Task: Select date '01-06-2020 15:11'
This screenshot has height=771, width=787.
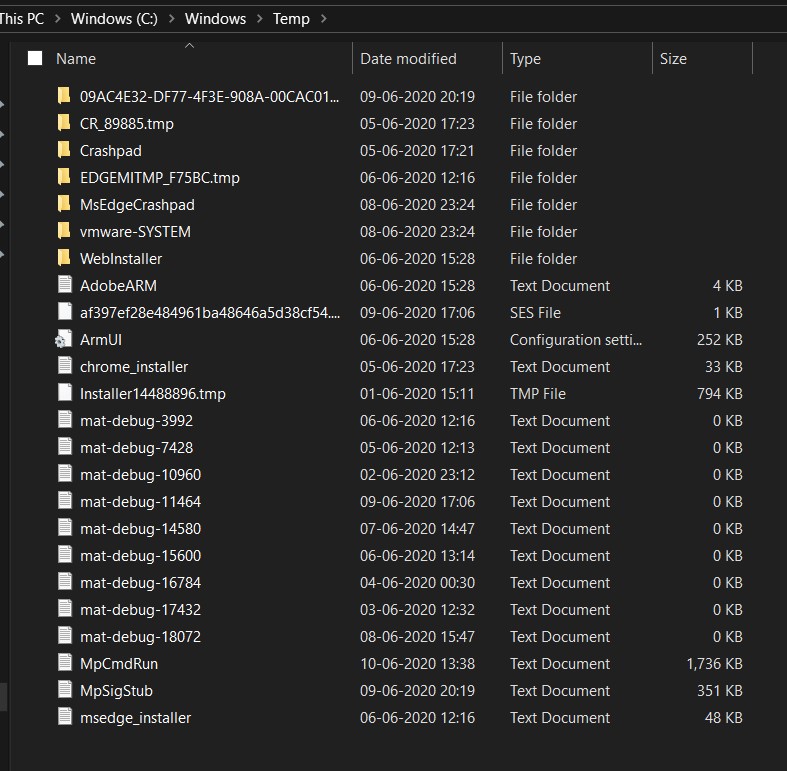Action: [417, 394]
